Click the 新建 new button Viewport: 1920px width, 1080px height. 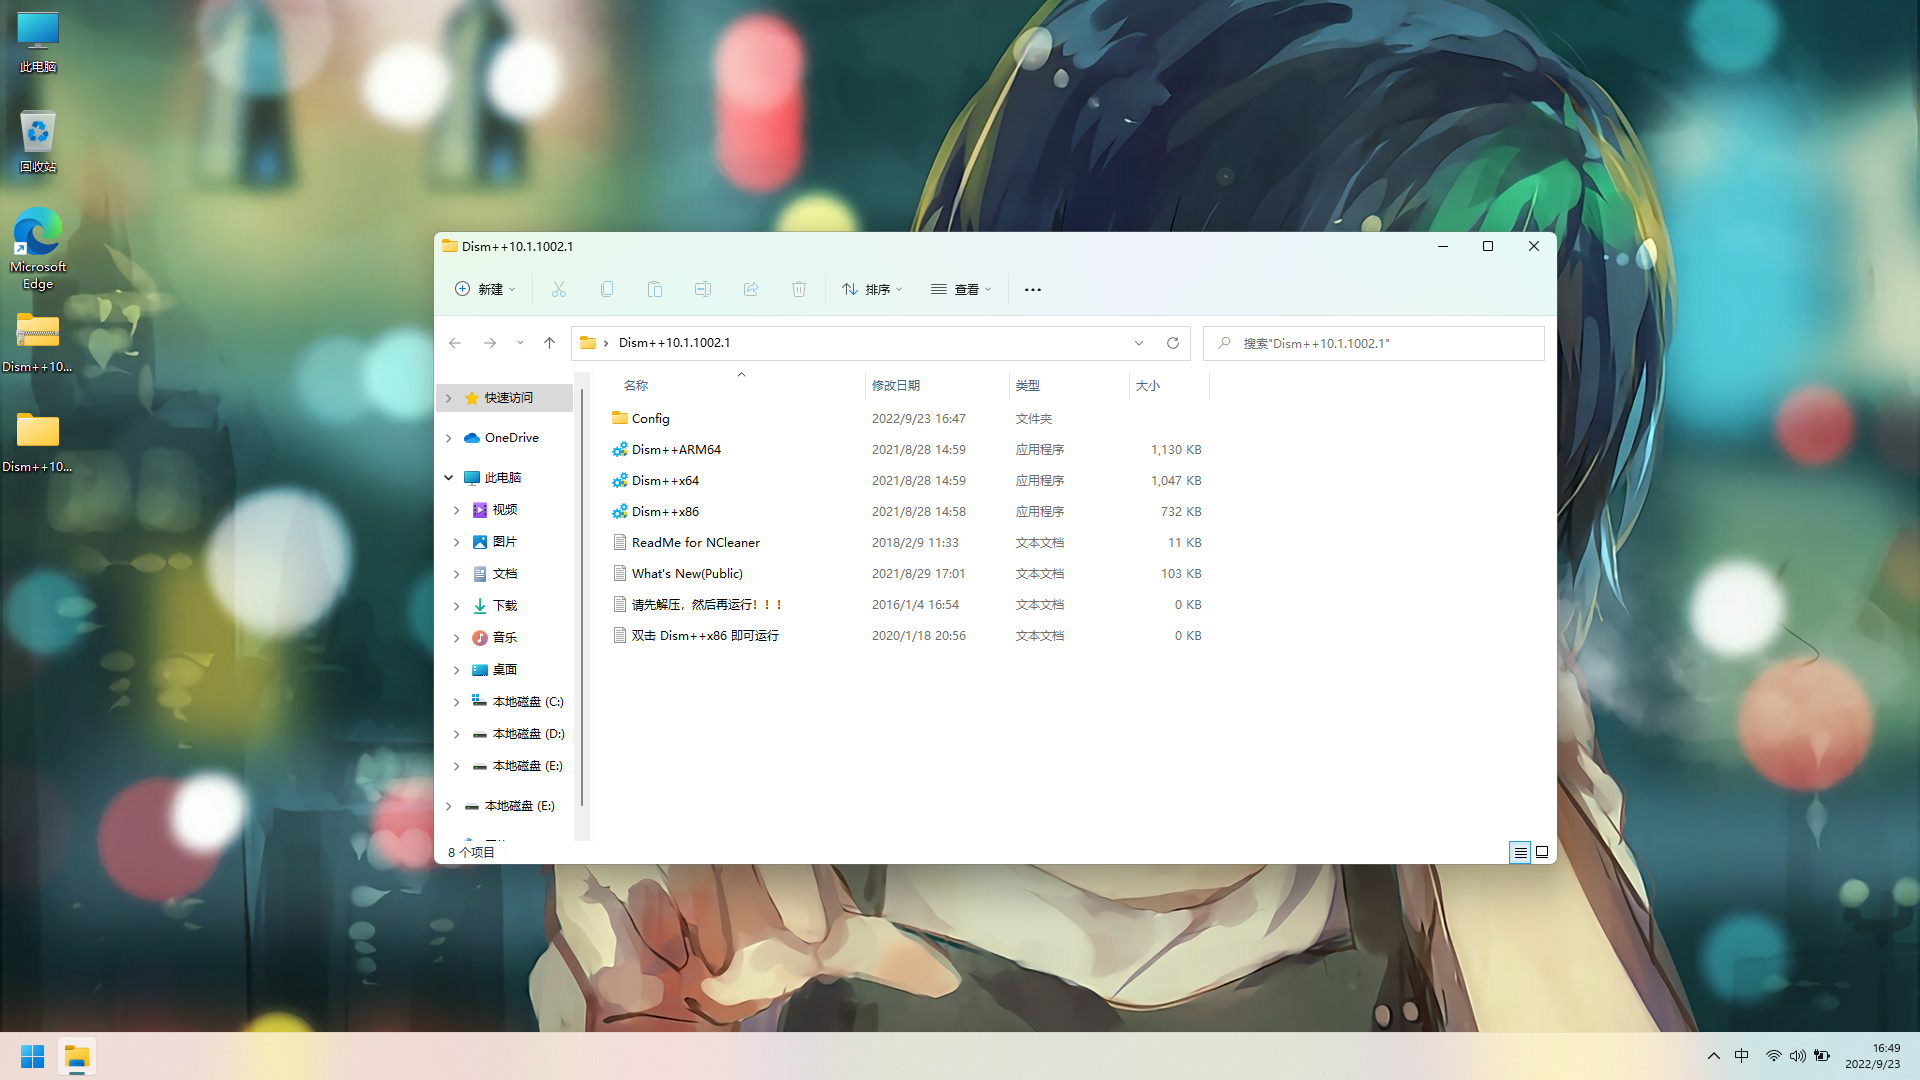(486, 289)
